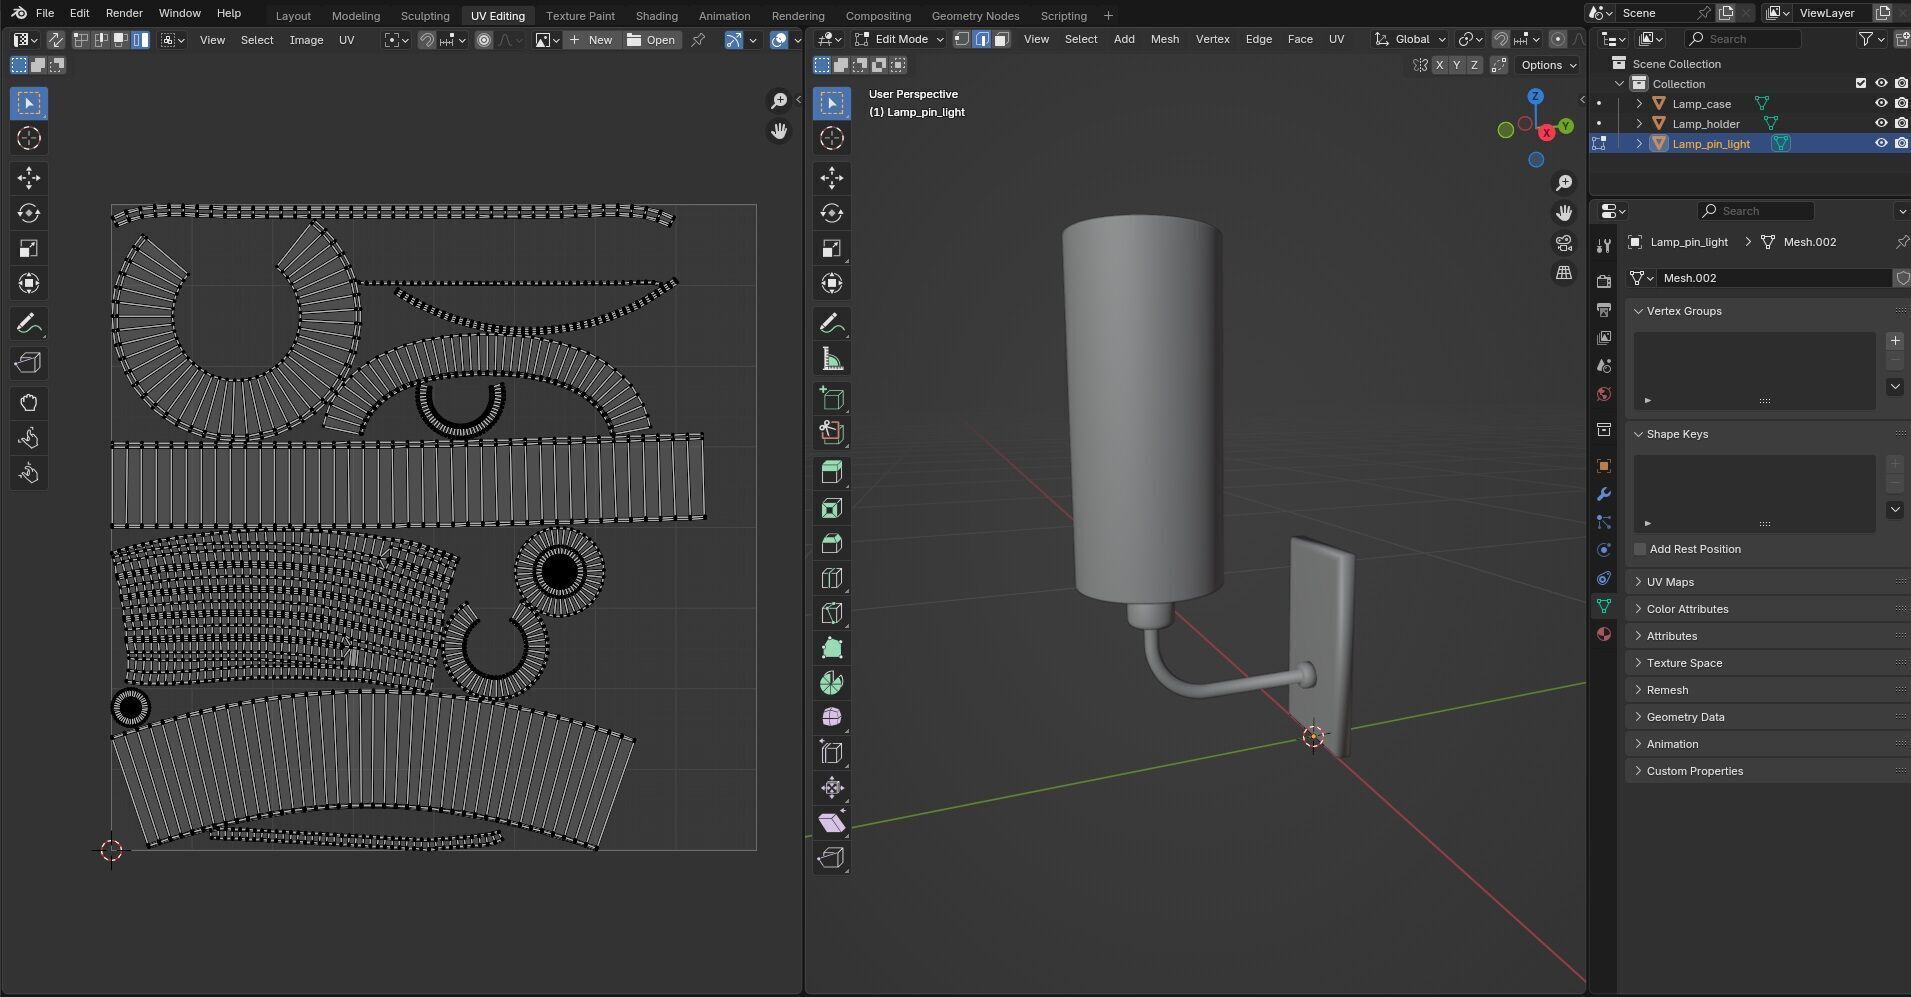Viewport: 1911px width, 997px height.
Task: Toggle Lamp_pin_light viewport visibility
Action: [x=1881, y=144]
